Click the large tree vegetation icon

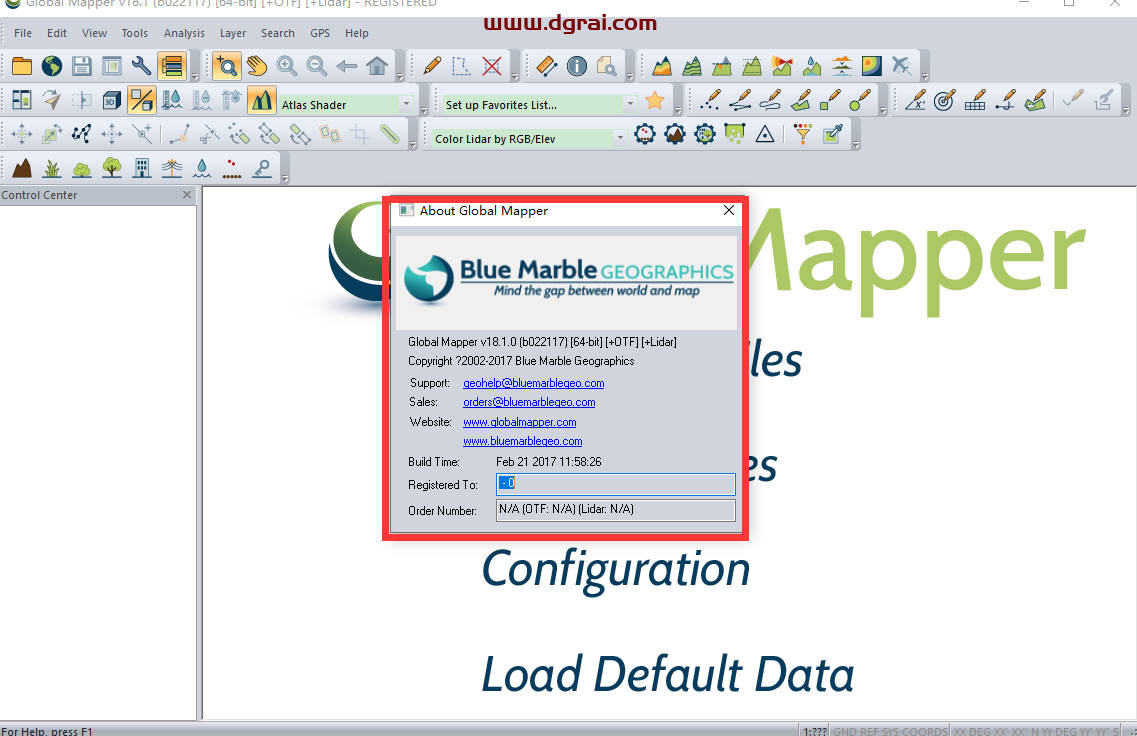pos(112,168)
